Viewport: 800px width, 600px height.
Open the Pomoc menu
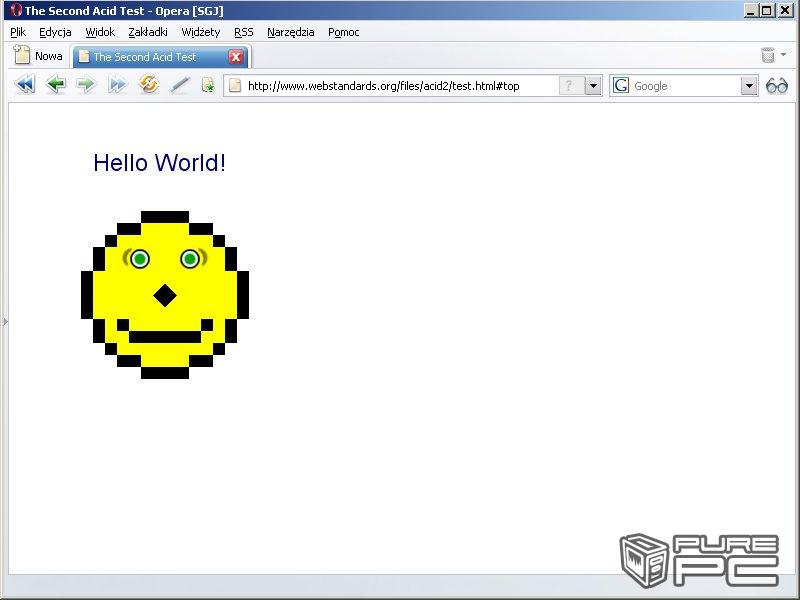(344, 32)
